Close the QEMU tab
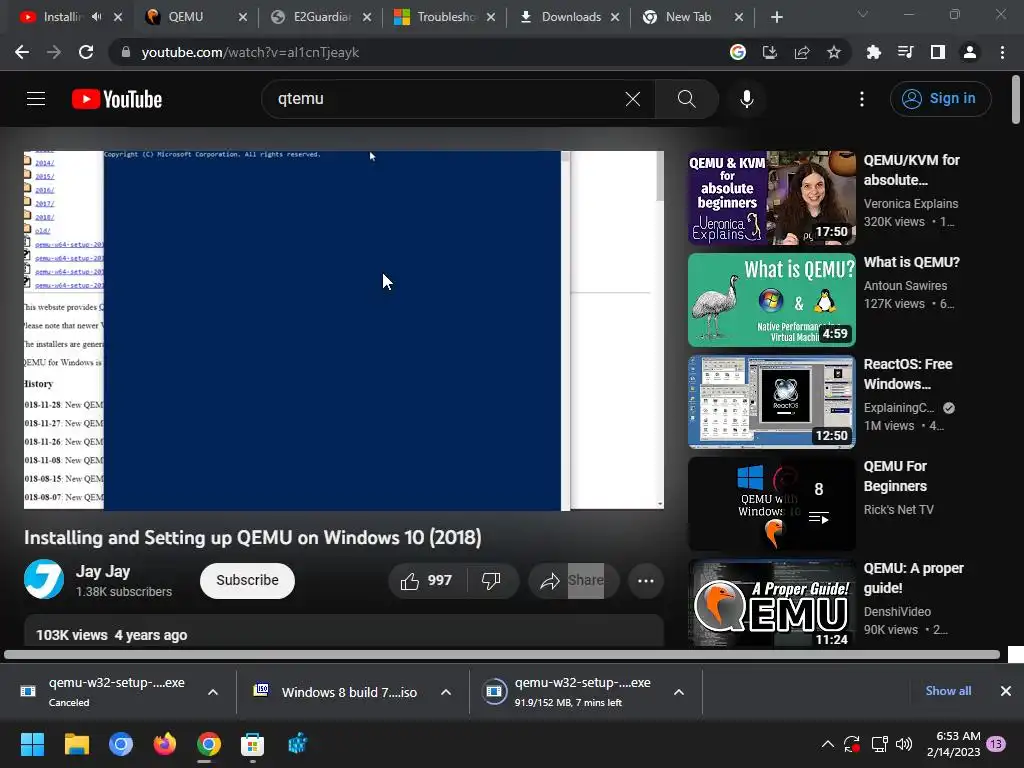The image size is (1024, 768). [x=243, y=17]
